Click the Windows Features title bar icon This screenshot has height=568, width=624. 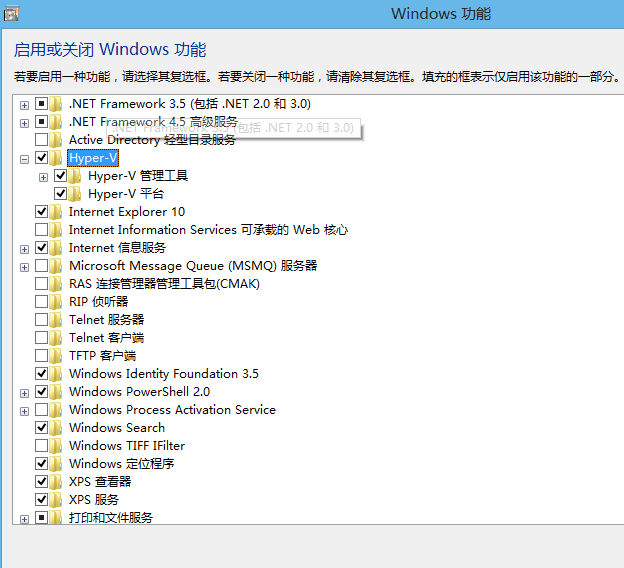pyautogui.click(x=11, y=13)
